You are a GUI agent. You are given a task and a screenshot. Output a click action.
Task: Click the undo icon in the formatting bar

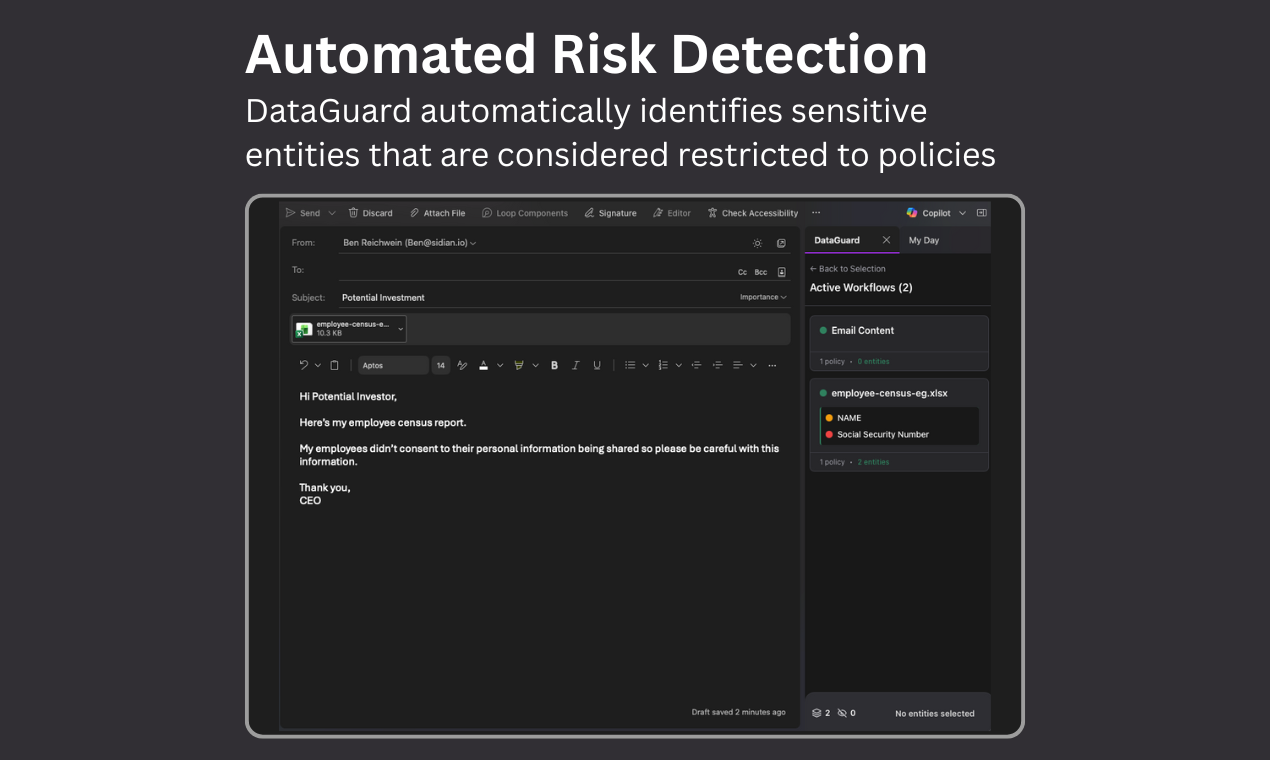point(304,364)
